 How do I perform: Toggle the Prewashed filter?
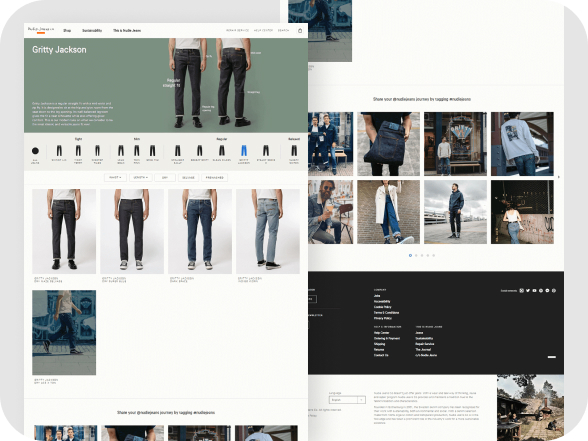point(214,177)
